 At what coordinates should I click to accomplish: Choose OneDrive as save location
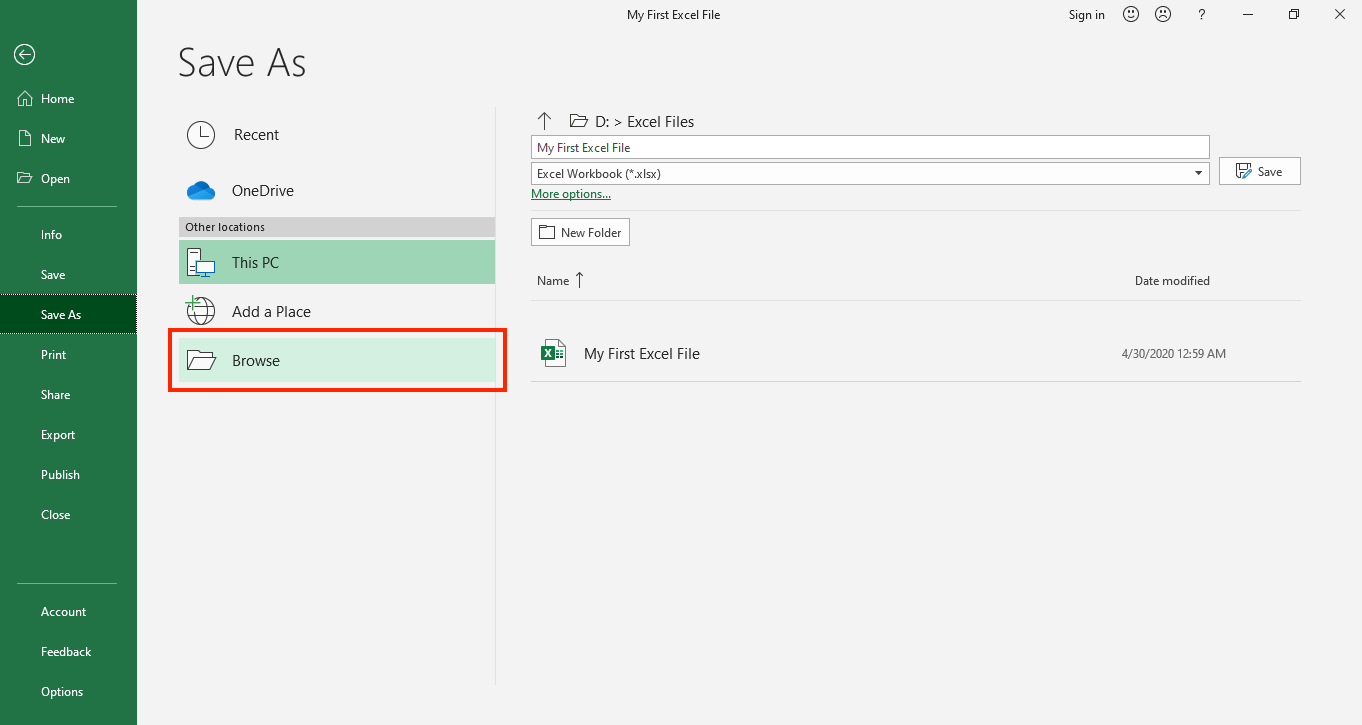pyautogui.click(x=337, y=191)
